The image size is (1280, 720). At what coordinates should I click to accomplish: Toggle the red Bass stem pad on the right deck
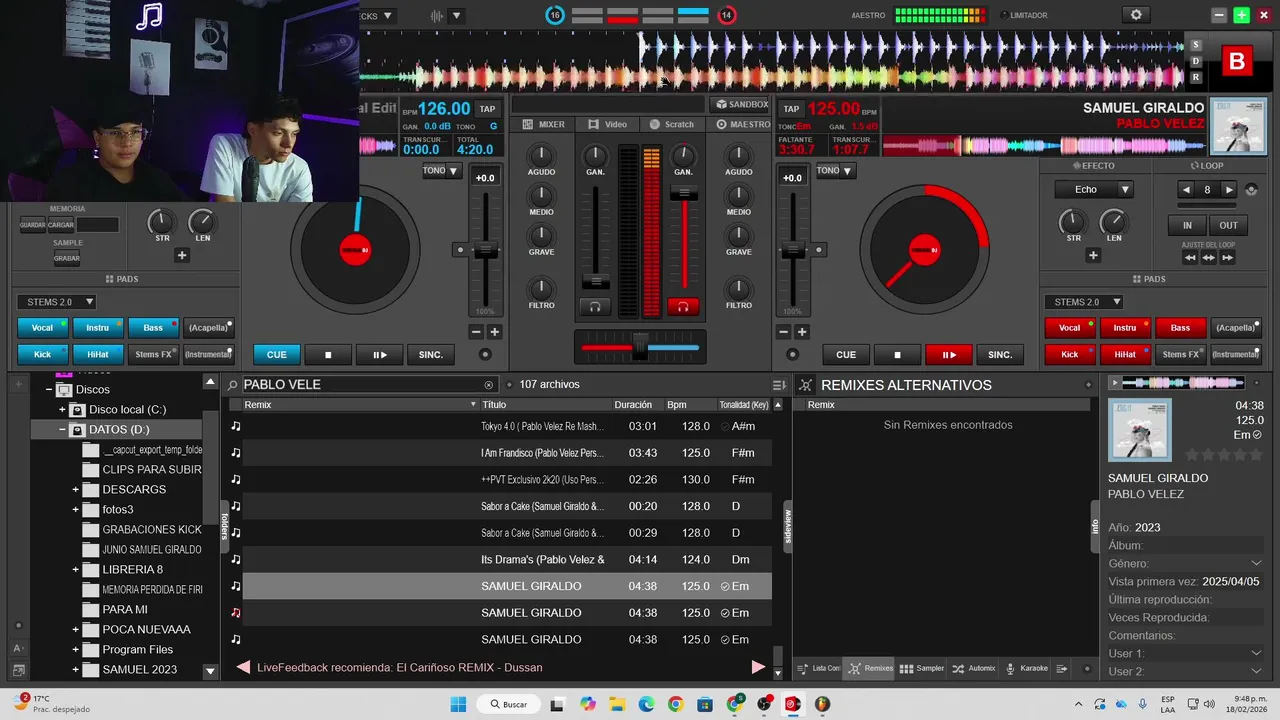pyautogui.click(x=1180, y=327)
